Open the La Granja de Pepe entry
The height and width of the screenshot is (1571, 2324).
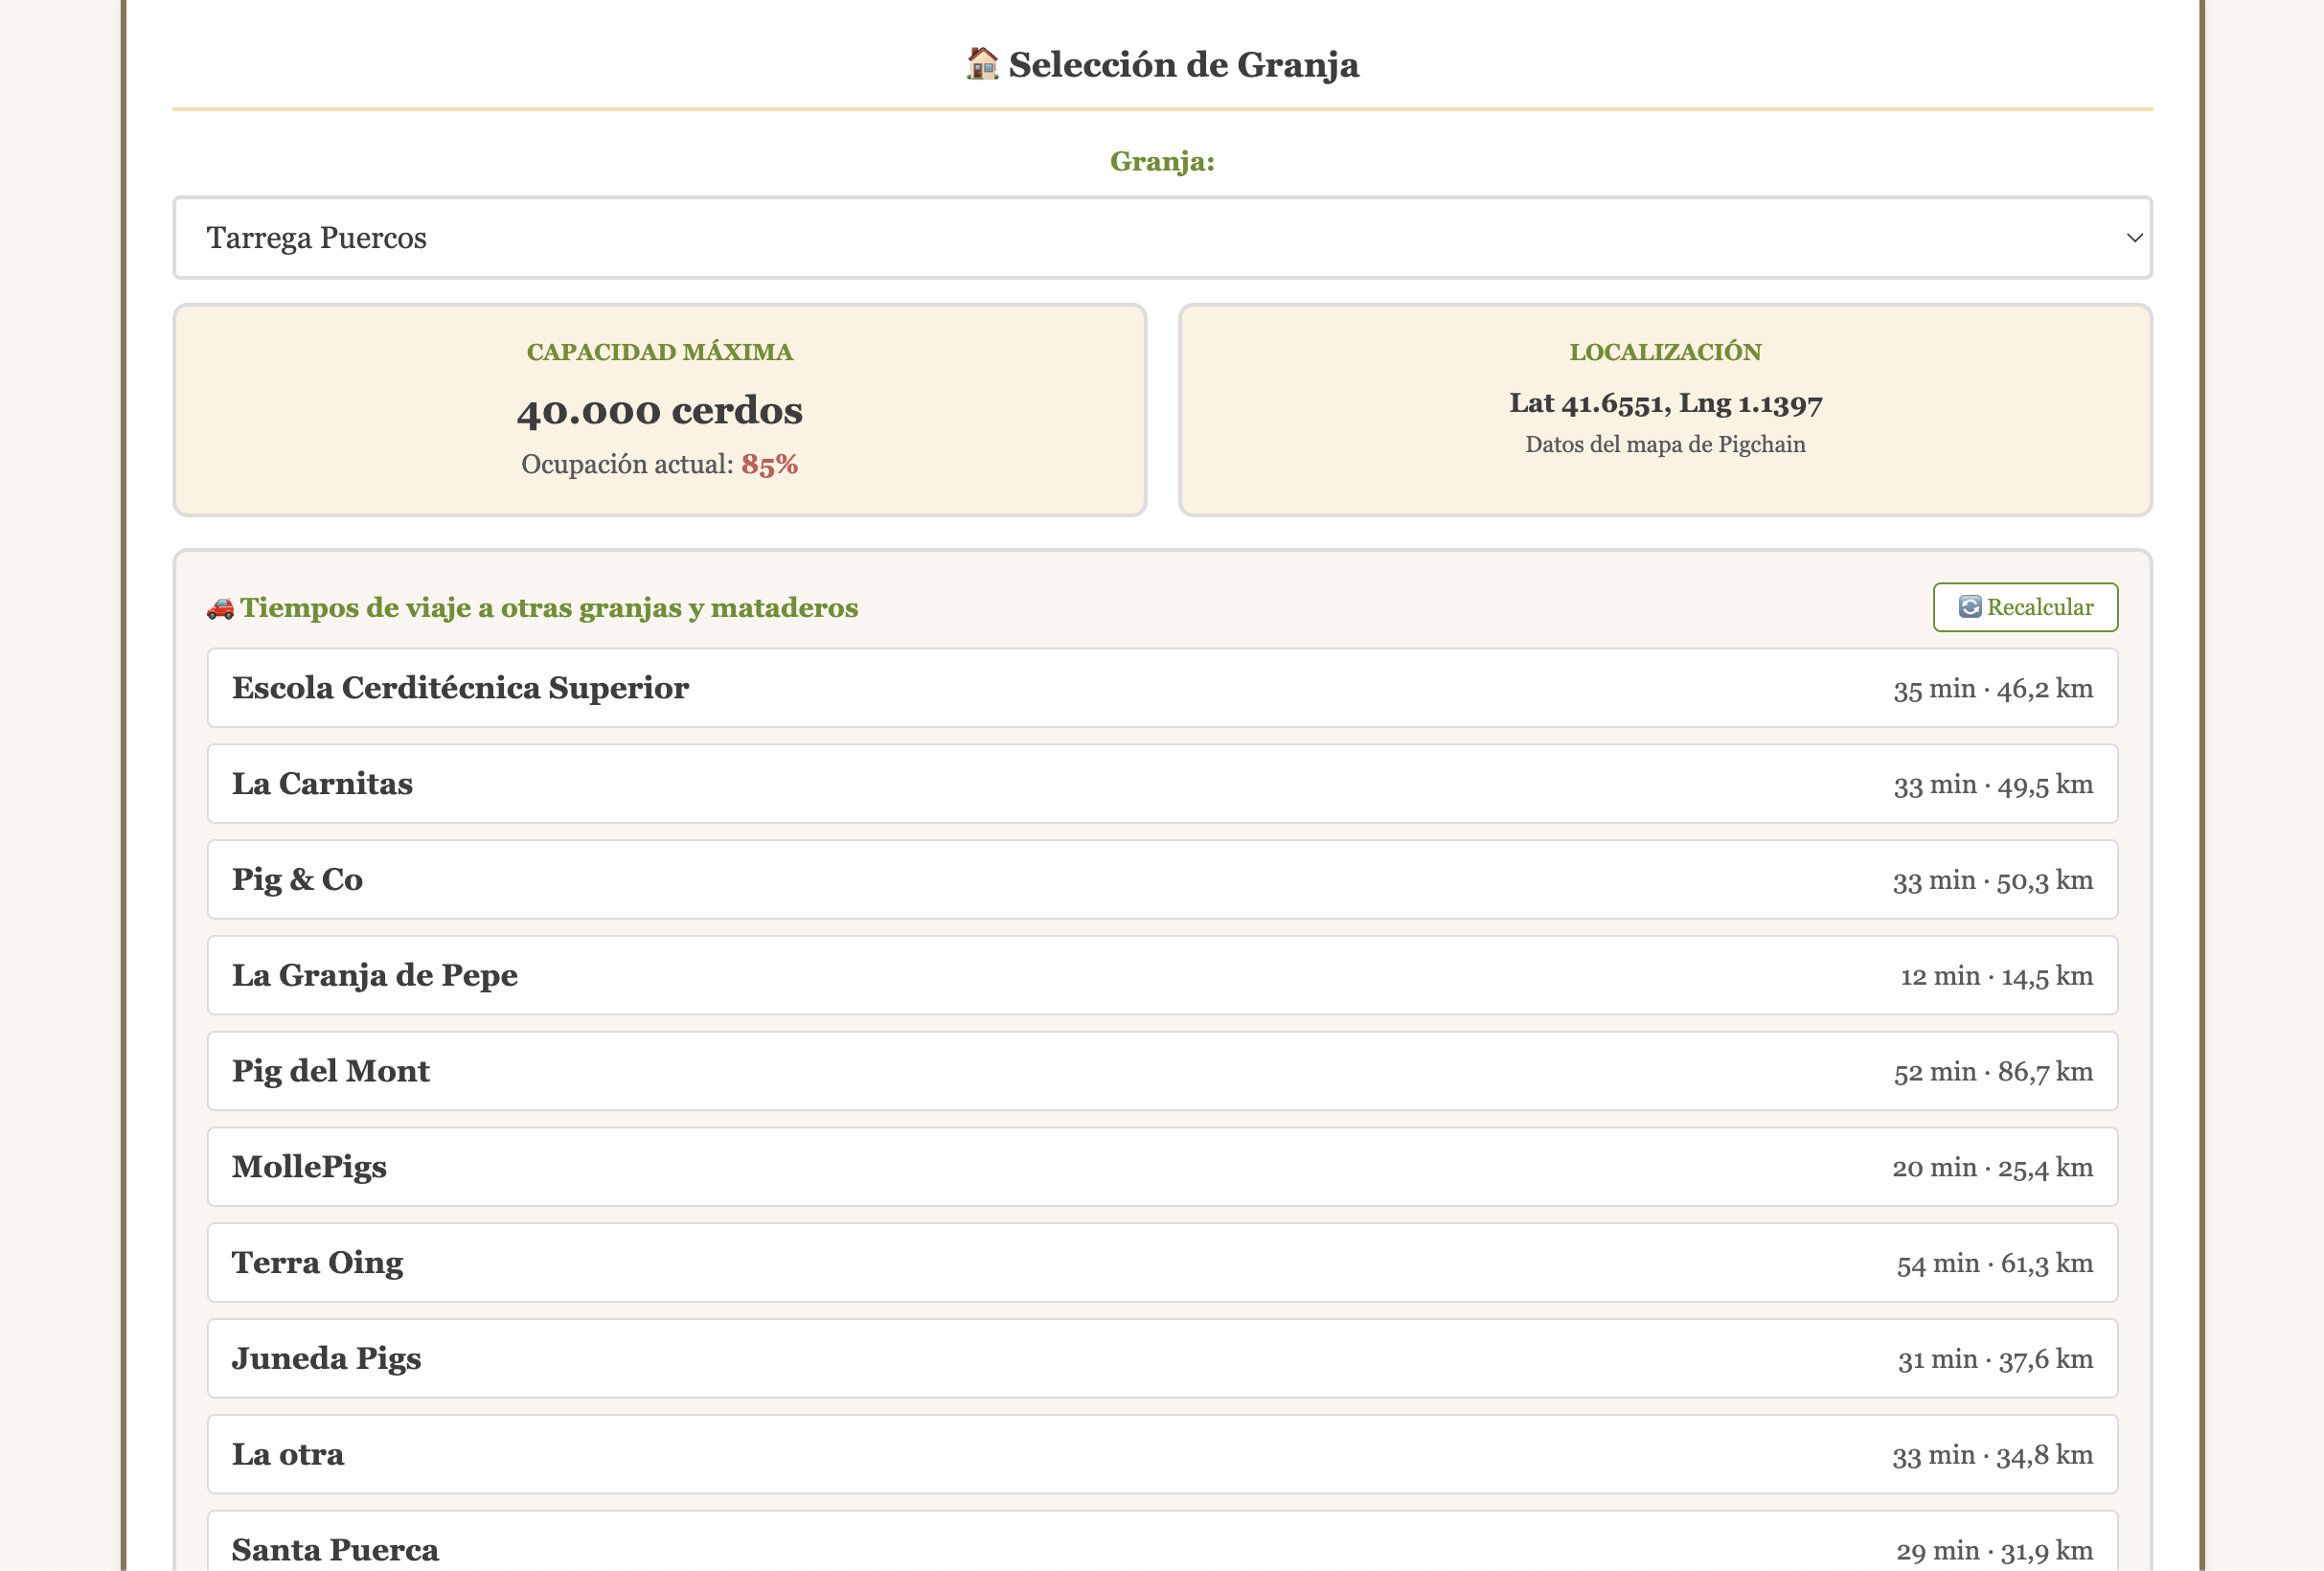(1161, 976)
